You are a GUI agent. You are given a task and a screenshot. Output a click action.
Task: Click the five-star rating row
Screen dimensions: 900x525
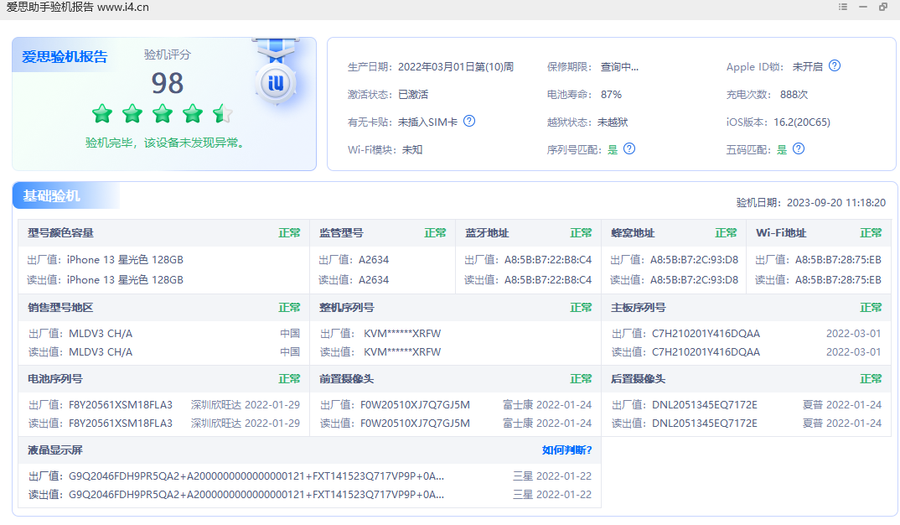162,114
